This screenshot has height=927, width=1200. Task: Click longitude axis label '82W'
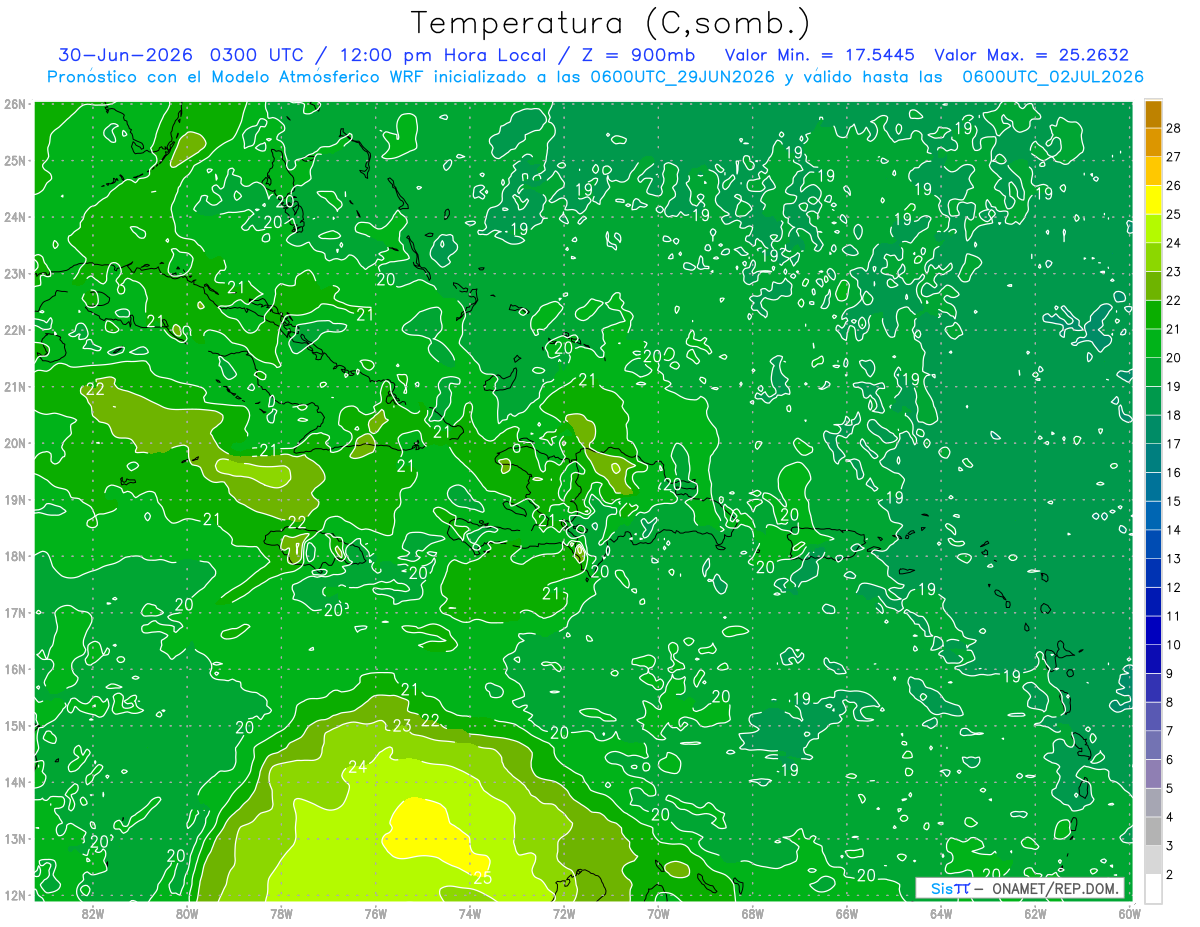pos(93,912)
